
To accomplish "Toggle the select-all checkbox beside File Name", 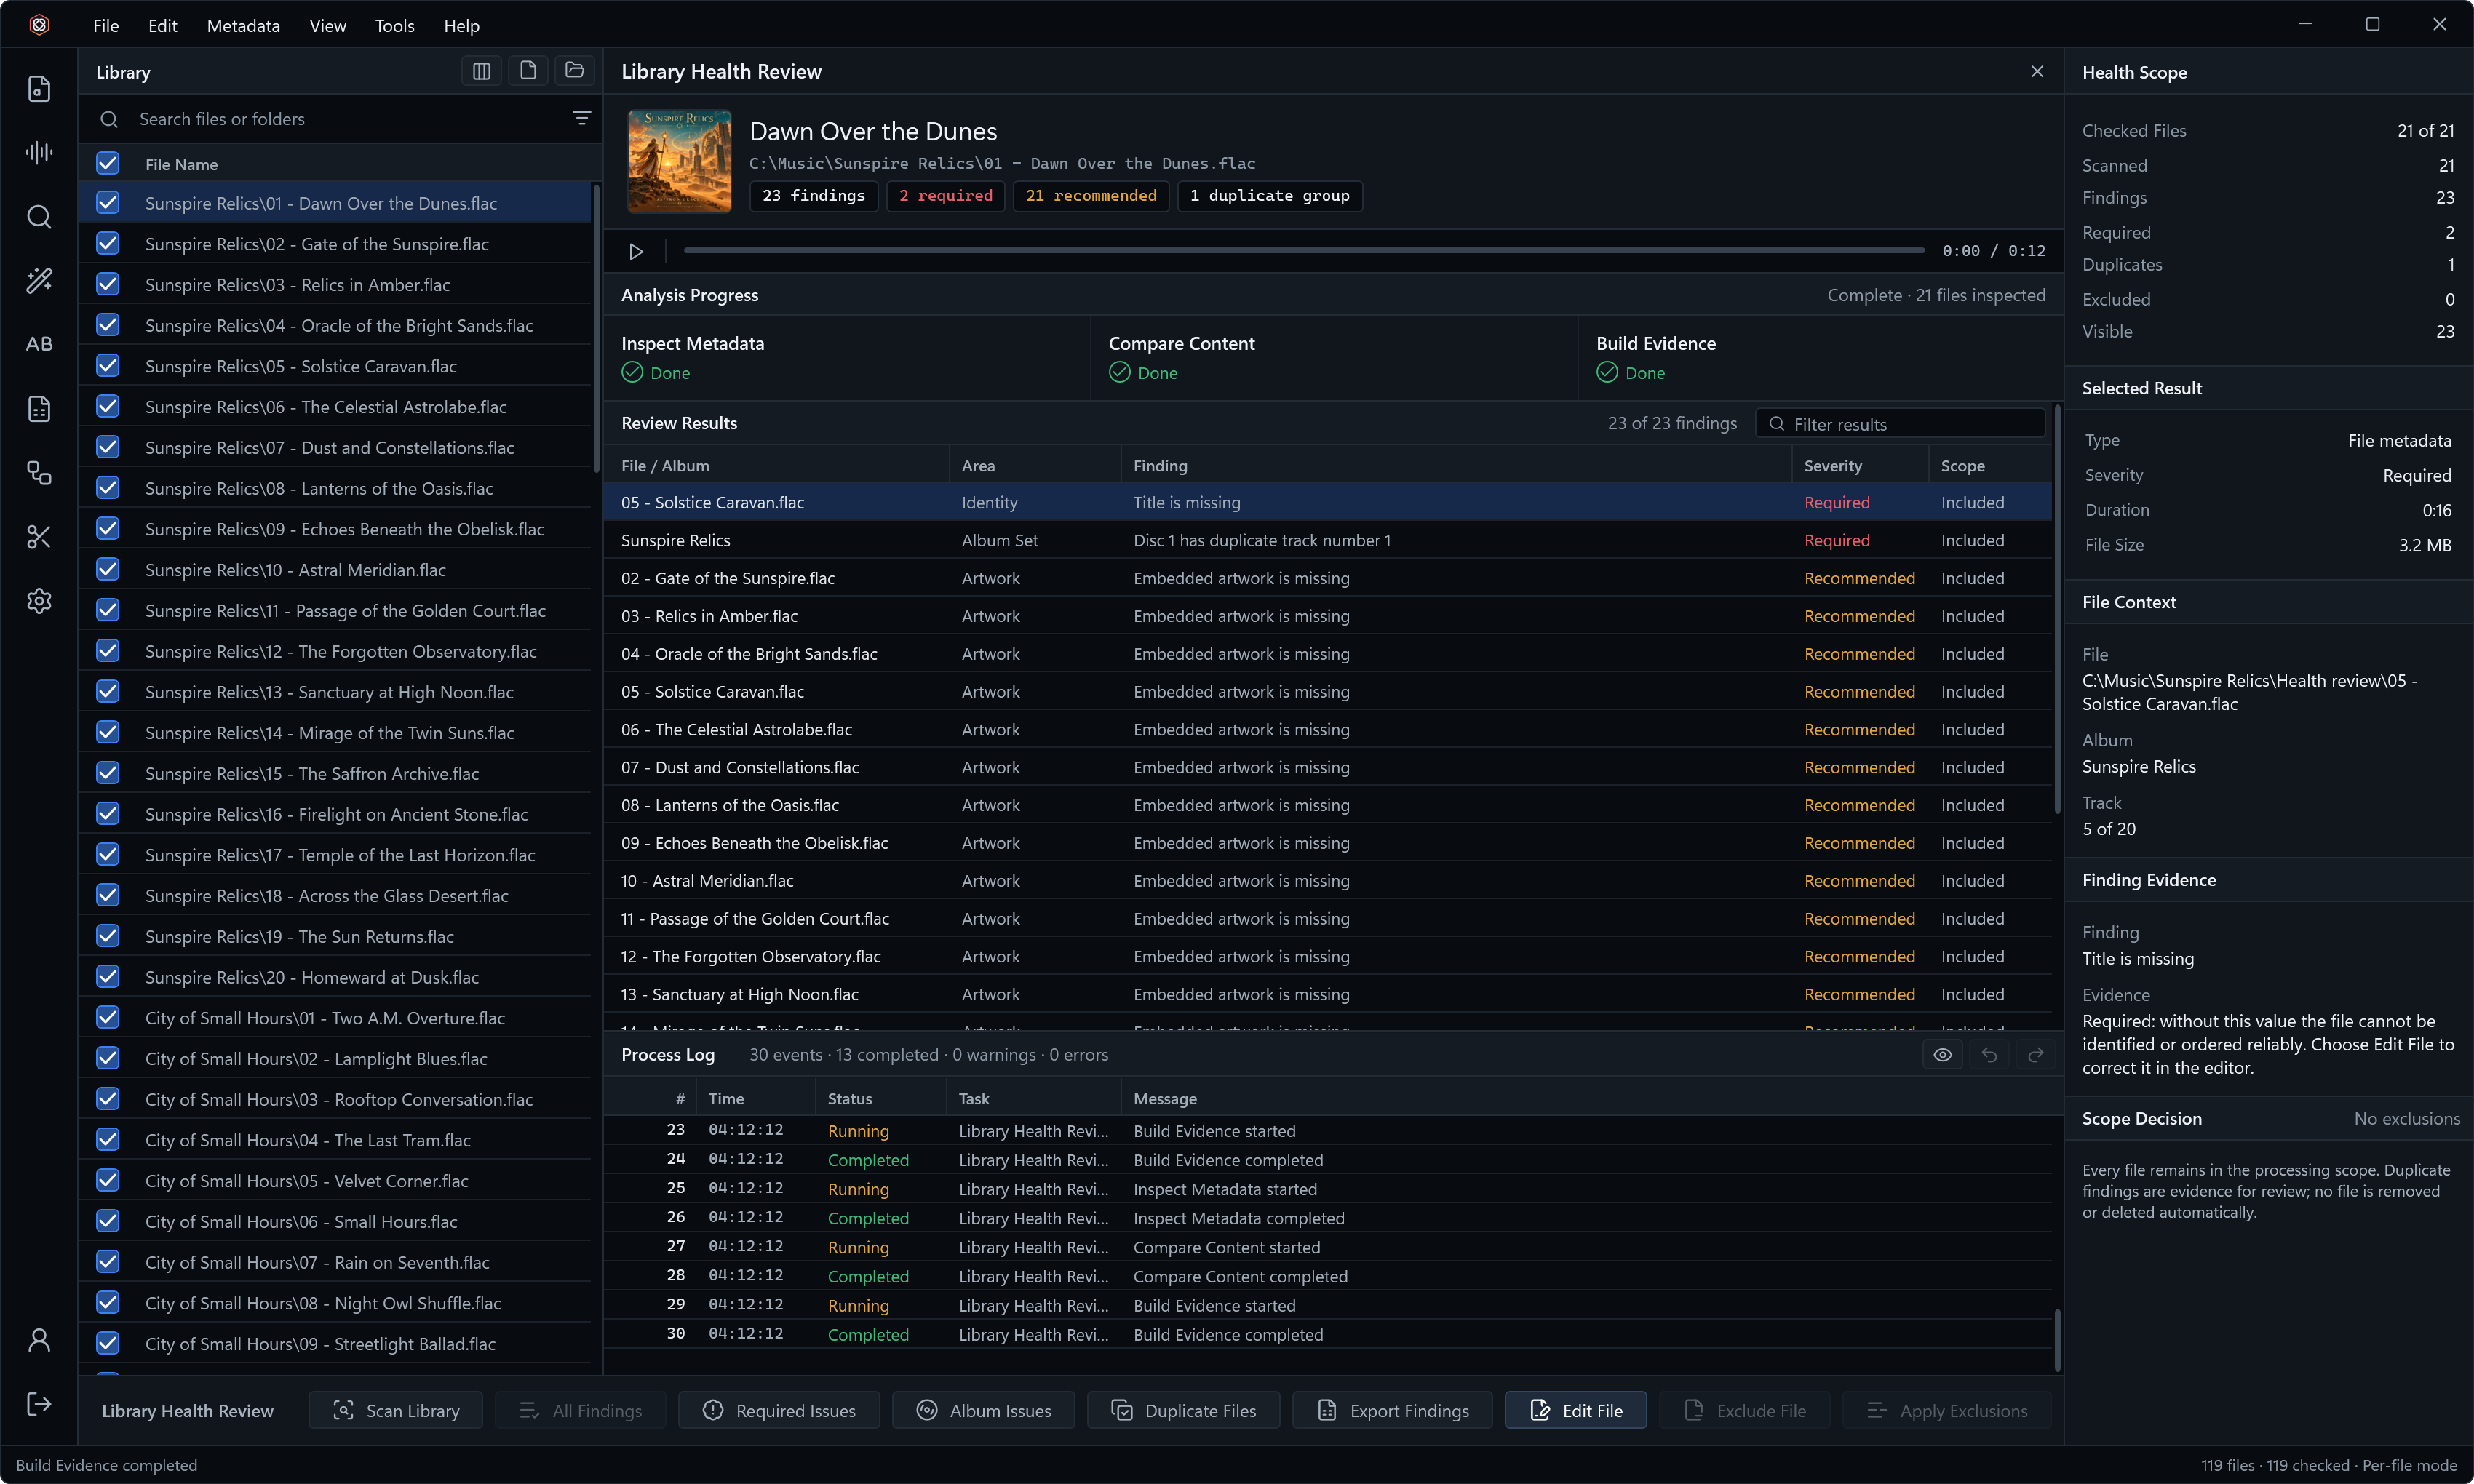I will pos(108,163).
